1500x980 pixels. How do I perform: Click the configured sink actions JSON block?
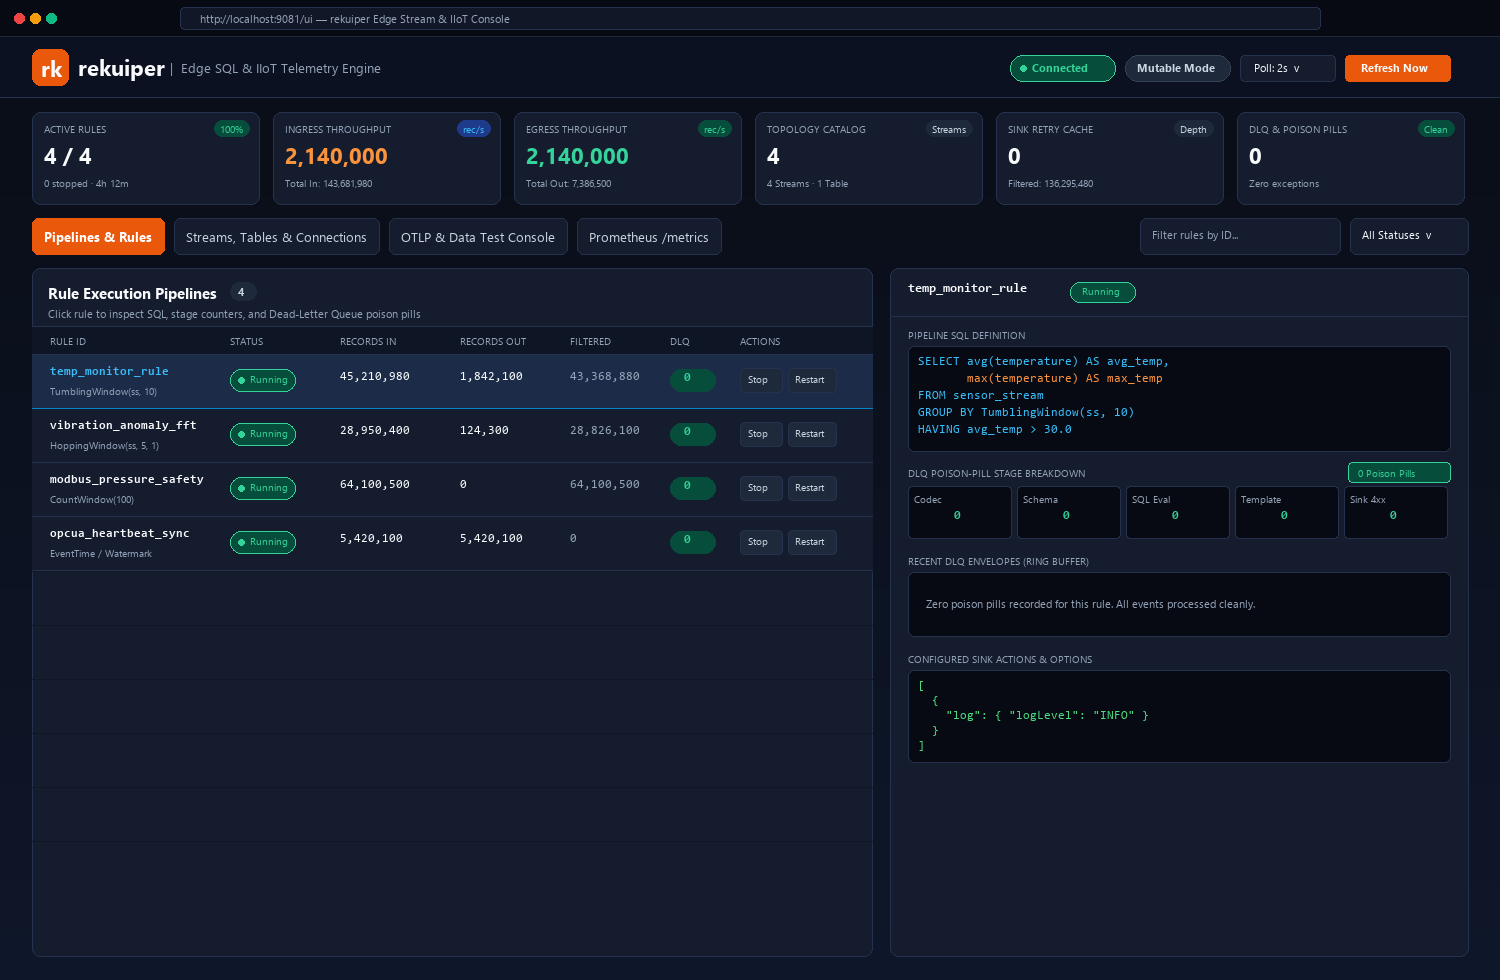(1179, 716)
